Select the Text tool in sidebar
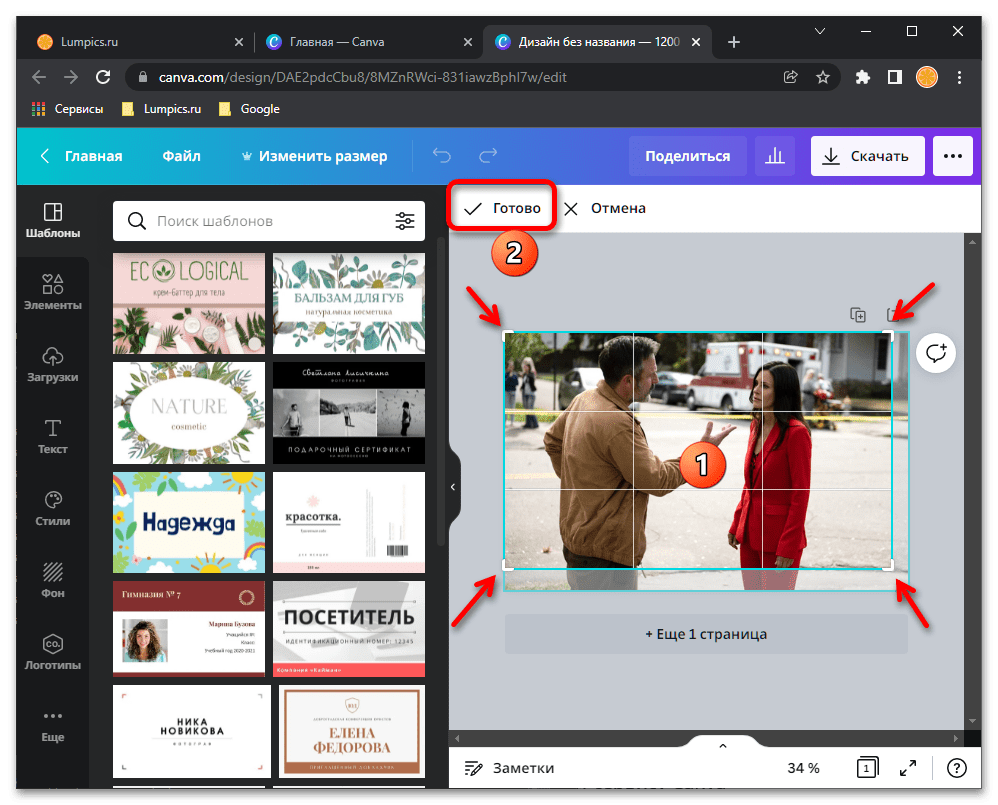 53,436
